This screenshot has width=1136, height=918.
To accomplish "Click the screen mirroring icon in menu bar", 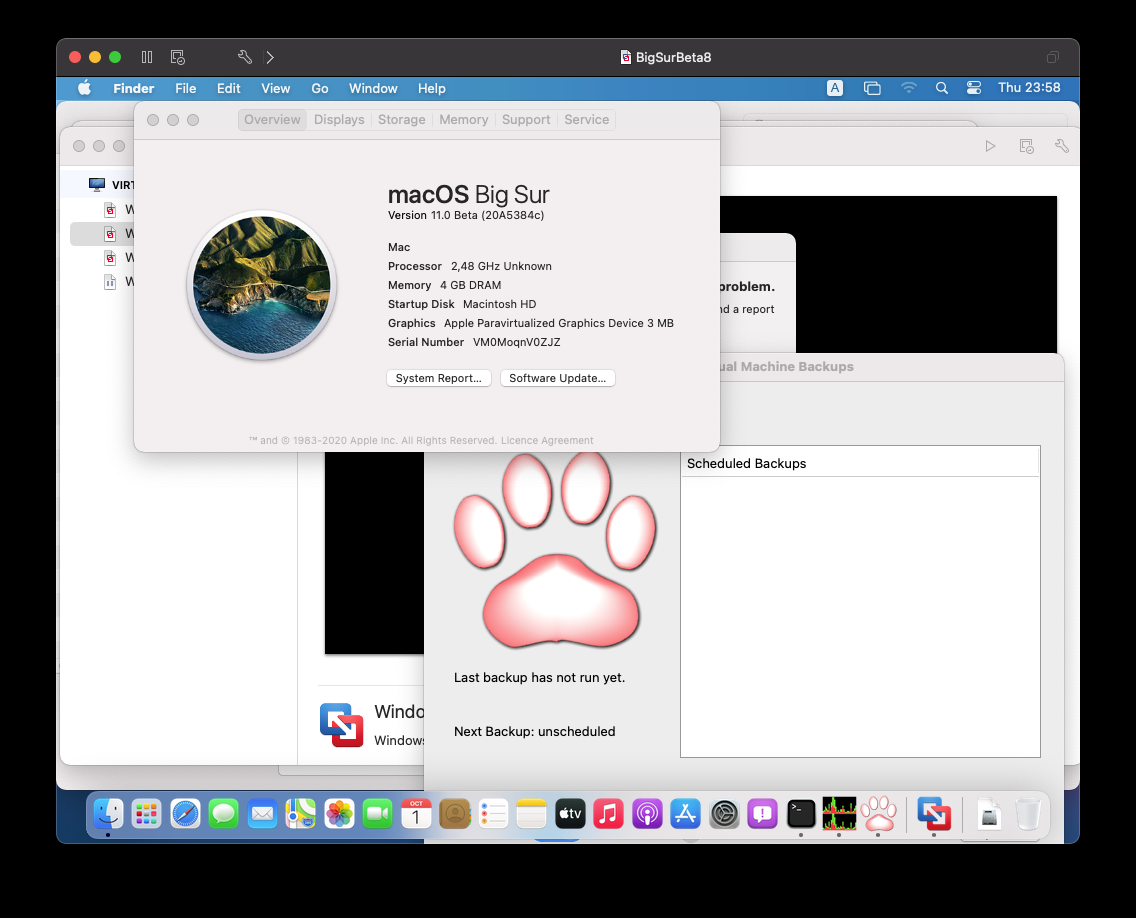I will point(872,88).
